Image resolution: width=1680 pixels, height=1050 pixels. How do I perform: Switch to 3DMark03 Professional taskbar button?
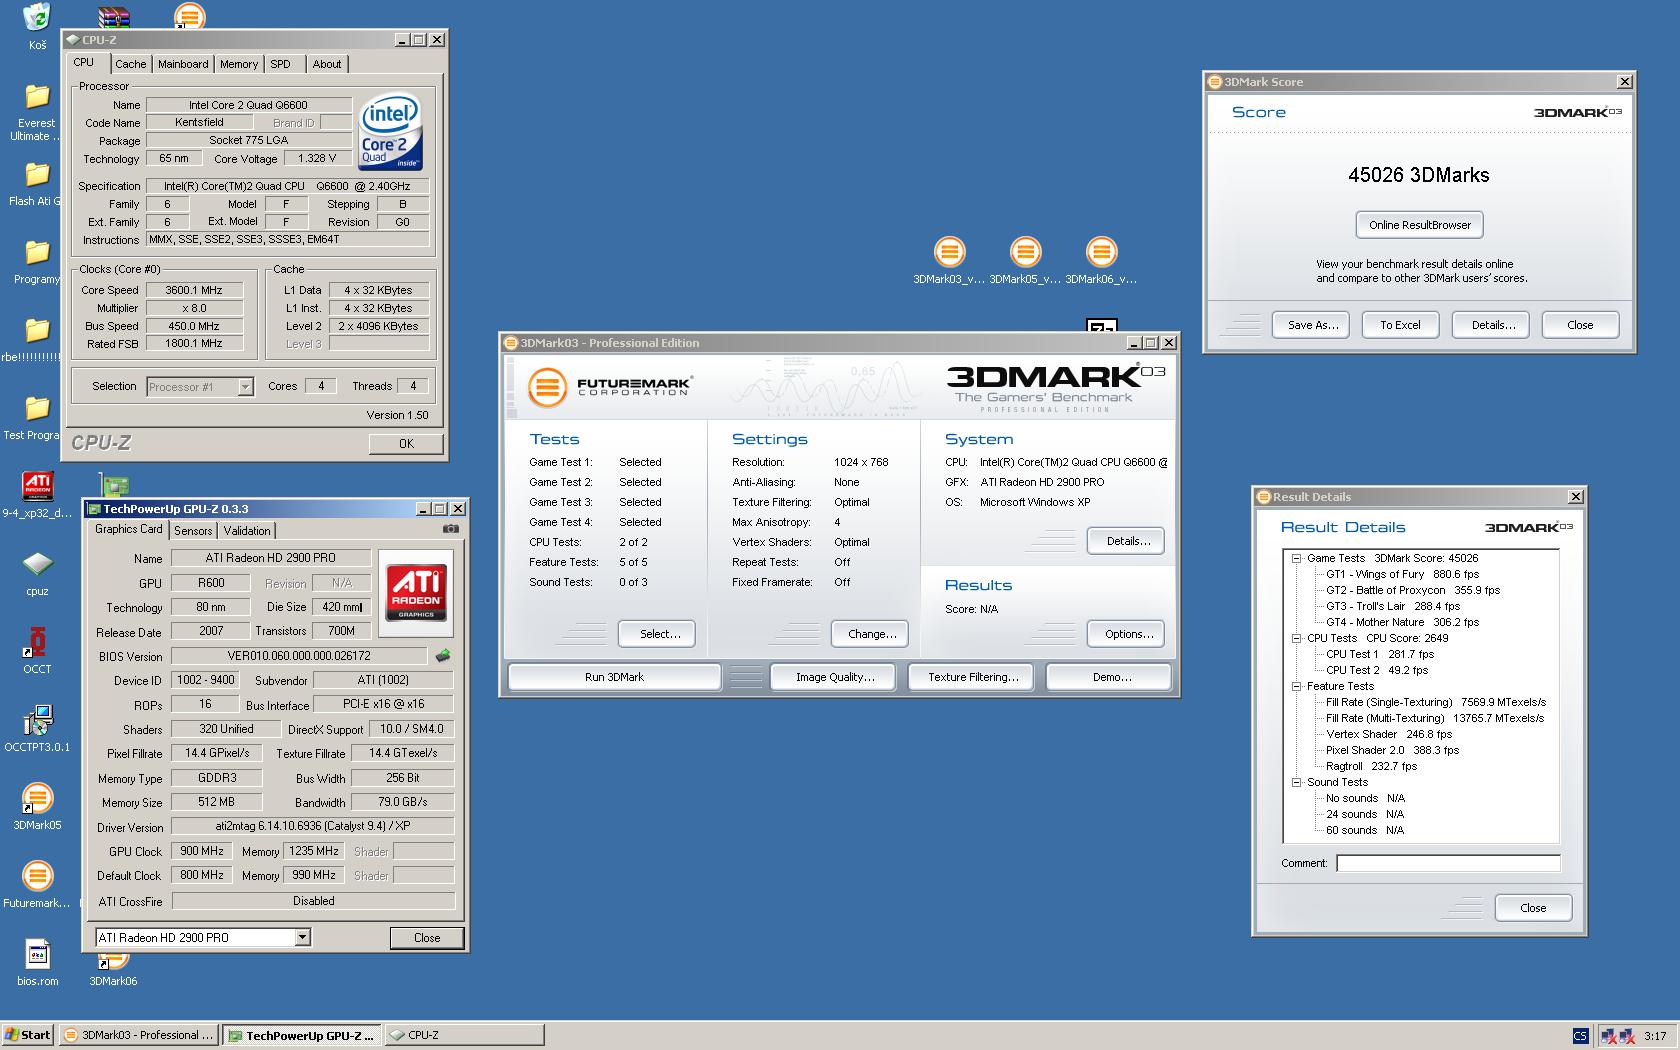click(x=138, y=1035)
